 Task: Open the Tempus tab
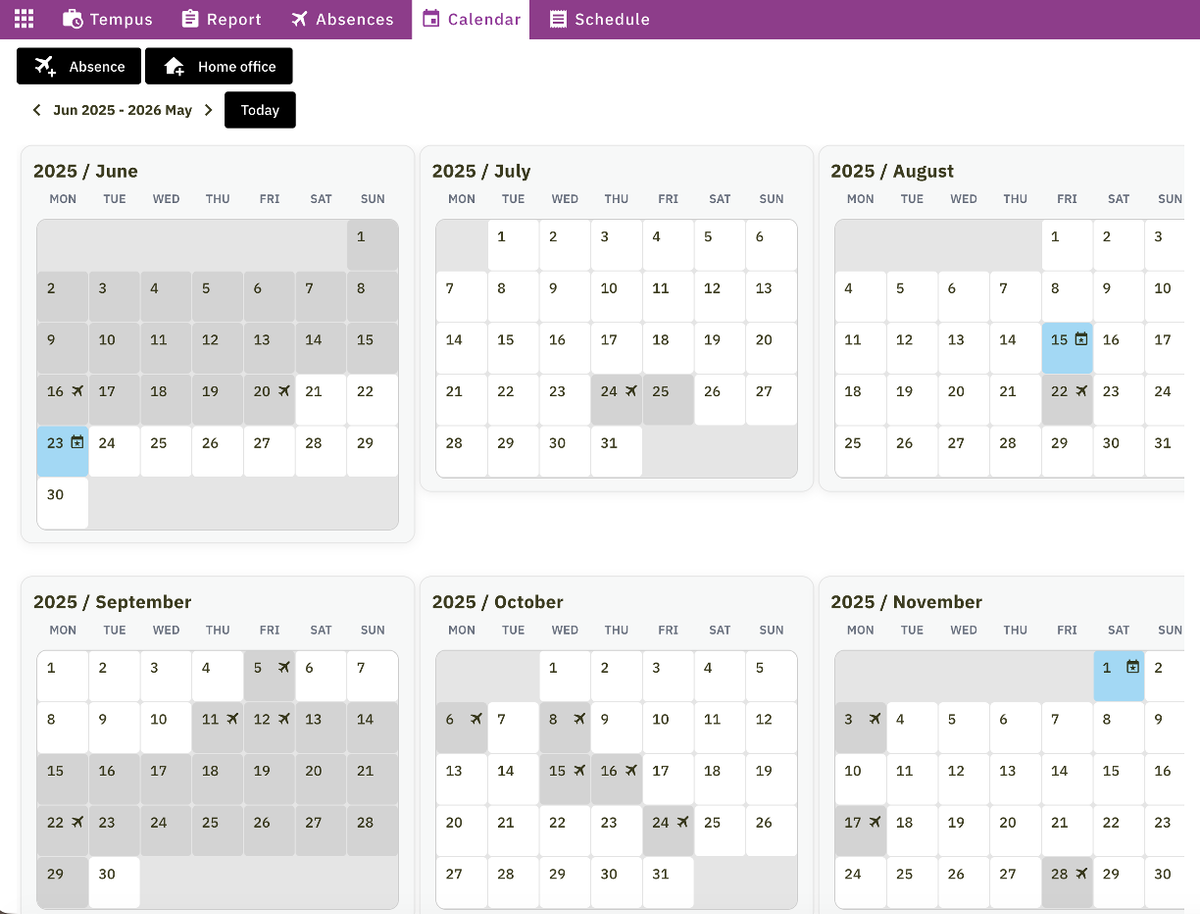pyautogui.click(x=107, y=19)
